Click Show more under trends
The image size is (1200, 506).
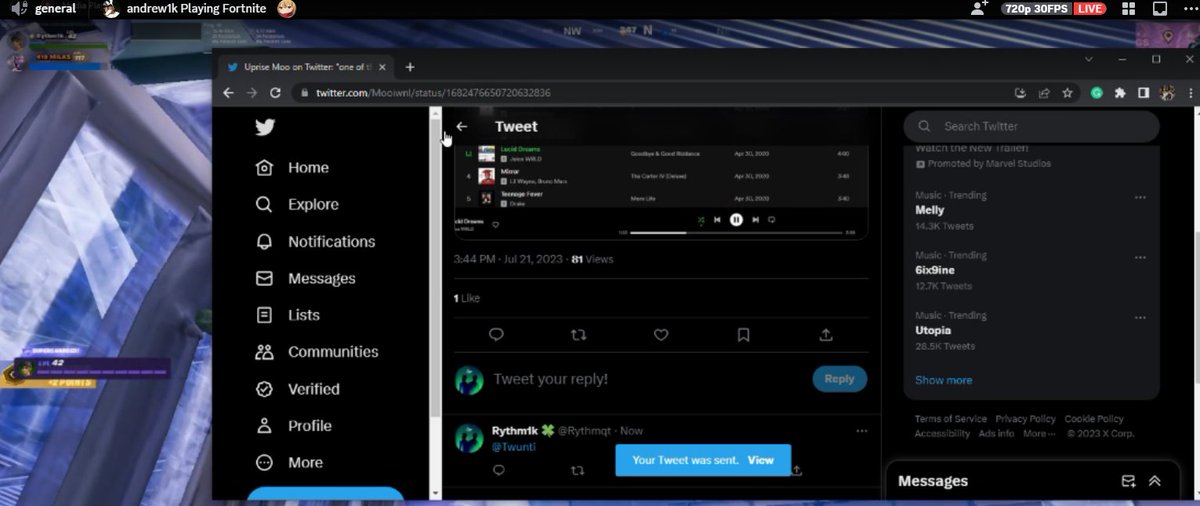tap(943, 380)
